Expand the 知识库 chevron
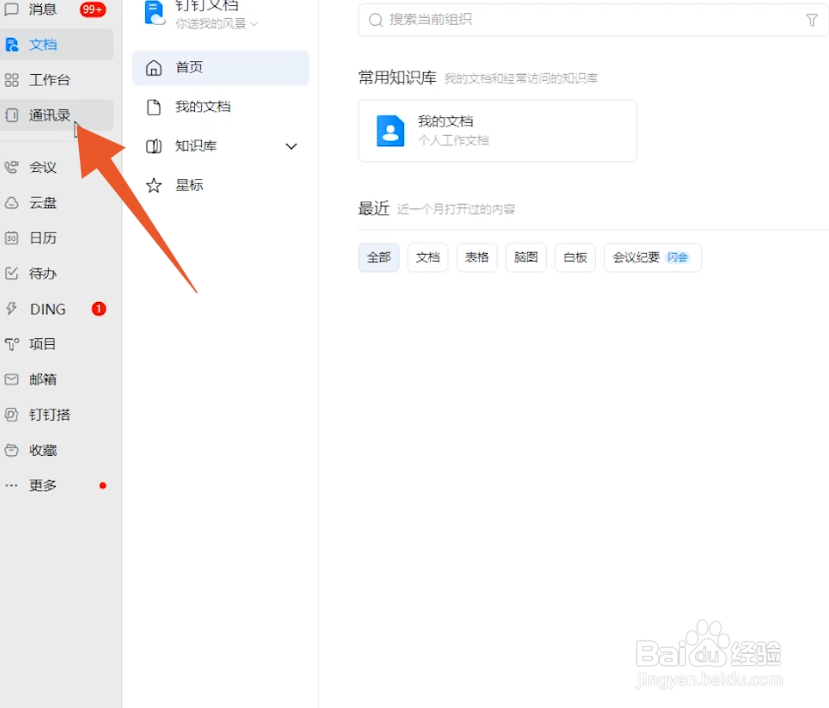This screenshot has width=829, height=708. [291, 146]
